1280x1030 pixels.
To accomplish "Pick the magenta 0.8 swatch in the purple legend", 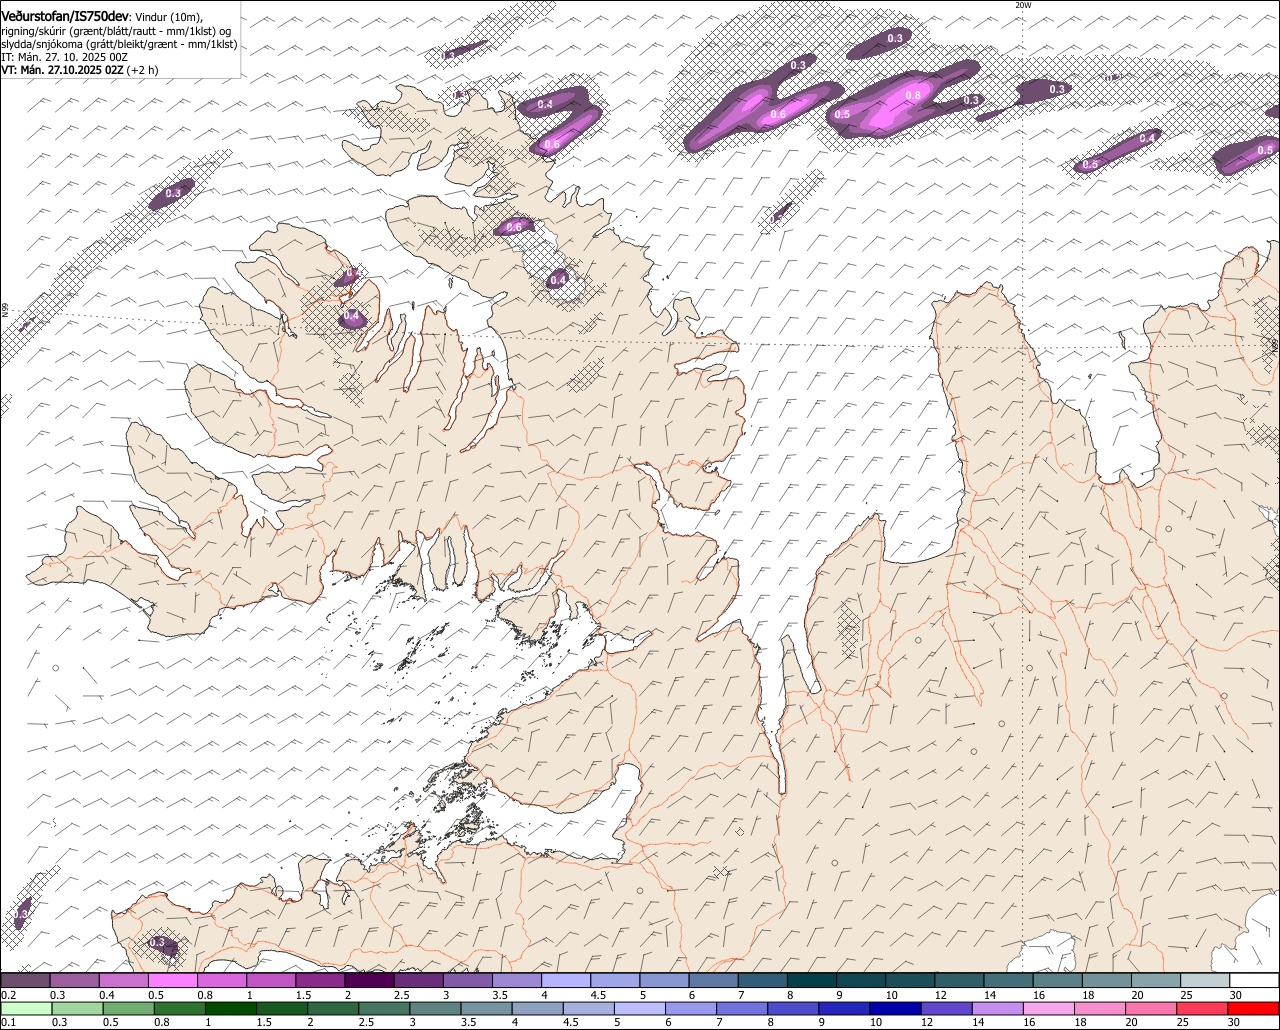I will [221, 980].
